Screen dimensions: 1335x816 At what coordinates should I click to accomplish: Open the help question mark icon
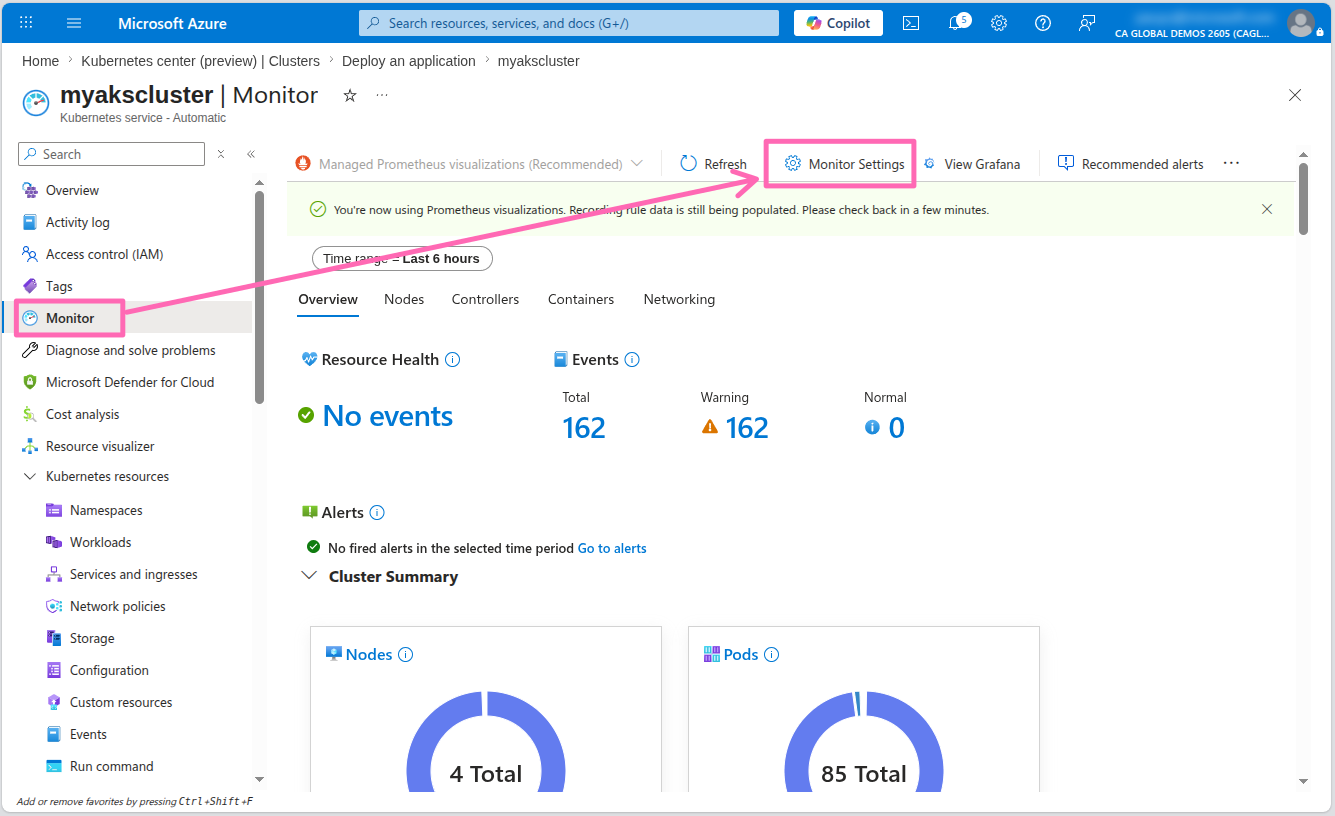coord(1043,23)
